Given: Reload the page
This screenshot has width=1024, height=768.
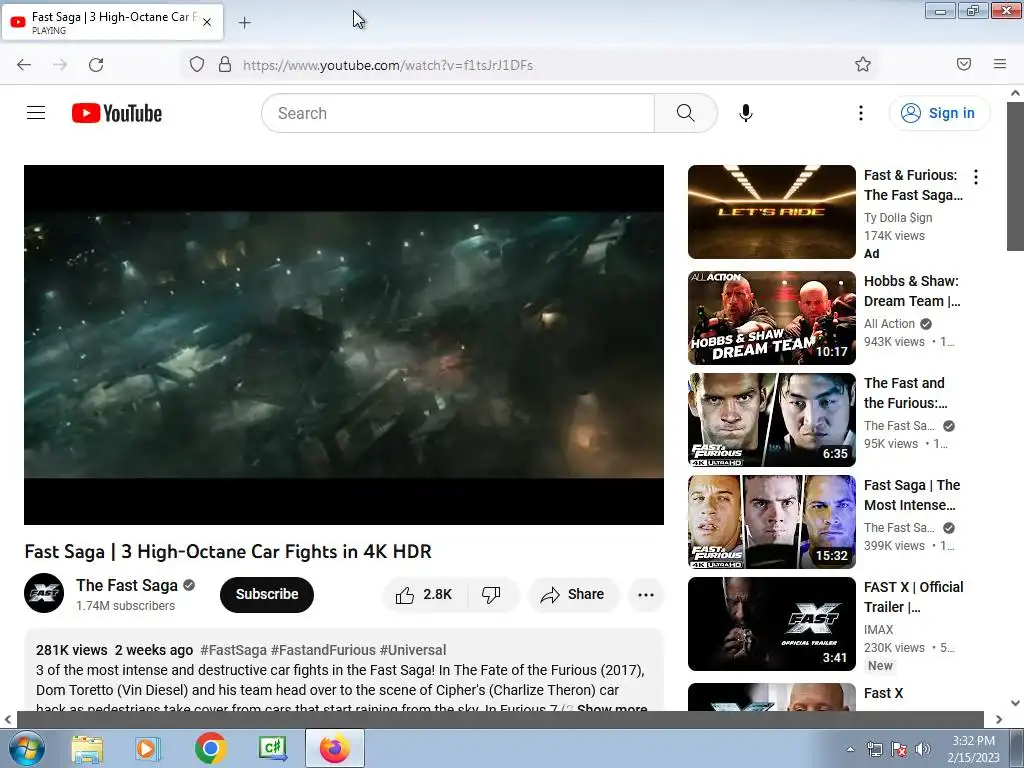Looking at the screenshot, I should [96, 65].
